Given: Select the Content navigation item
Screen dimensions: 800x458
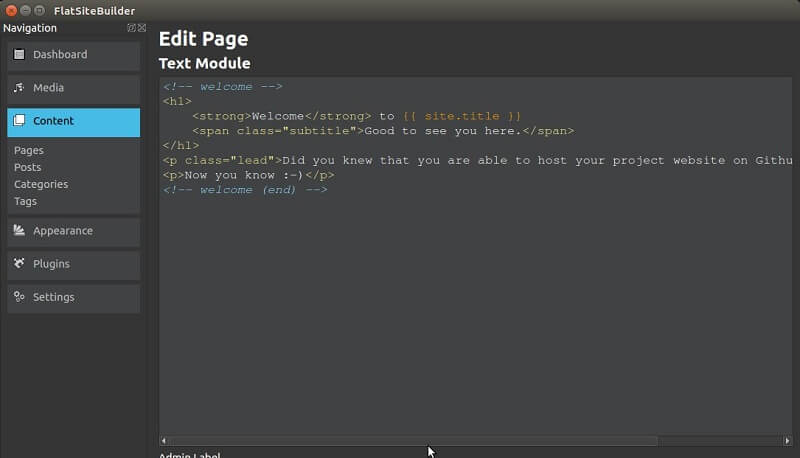Looking at the screenshot, I should pos(73,122).
